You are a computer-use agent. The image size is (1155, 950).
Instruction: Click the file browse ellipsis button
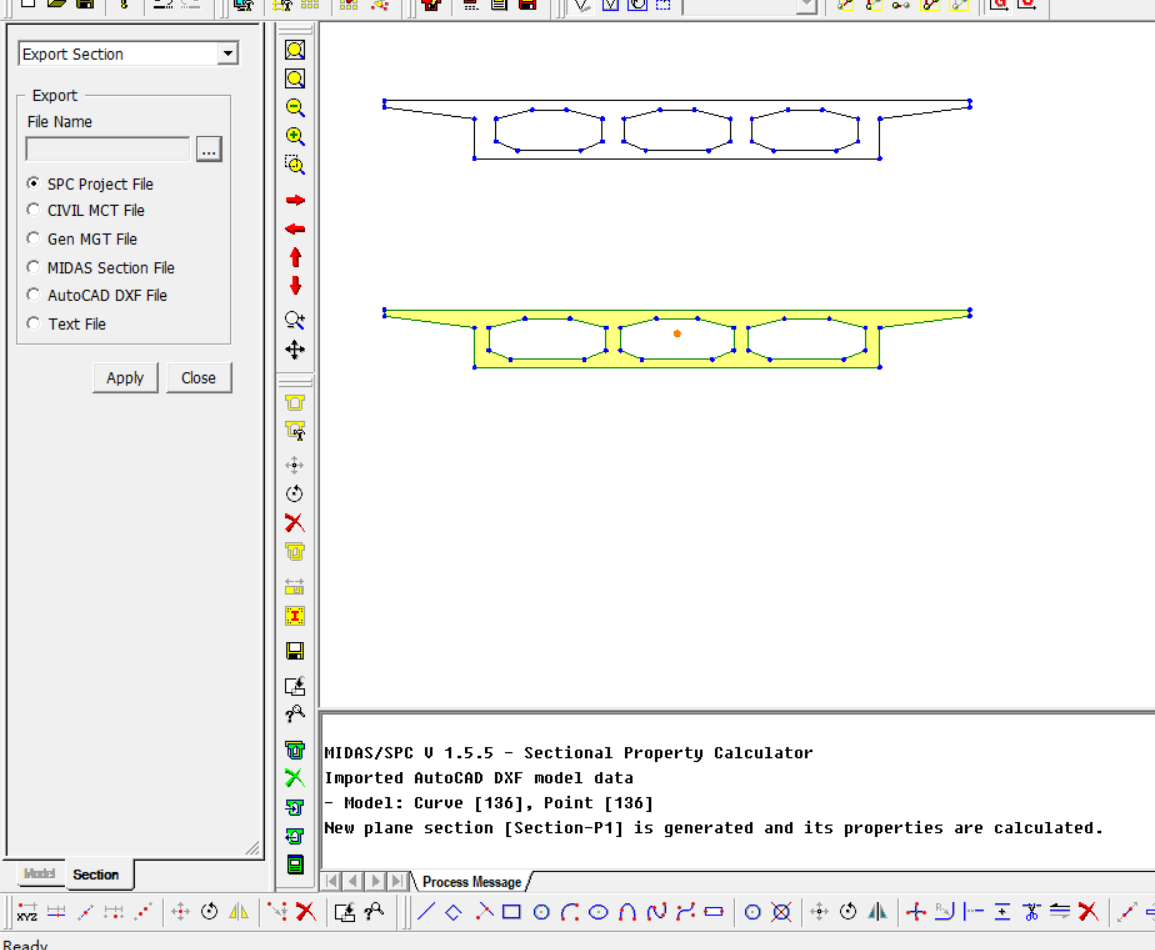(208, 150)
